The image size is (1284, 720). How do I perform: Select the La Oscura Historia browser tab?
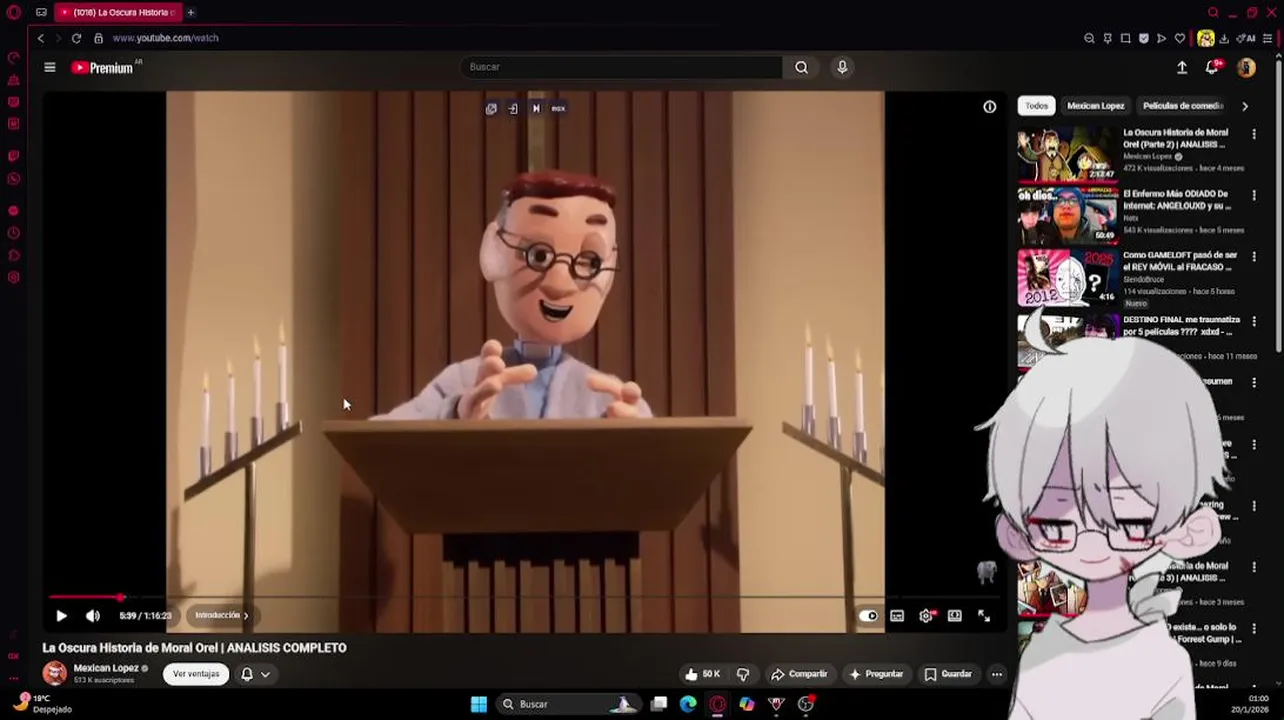(118, 12)
